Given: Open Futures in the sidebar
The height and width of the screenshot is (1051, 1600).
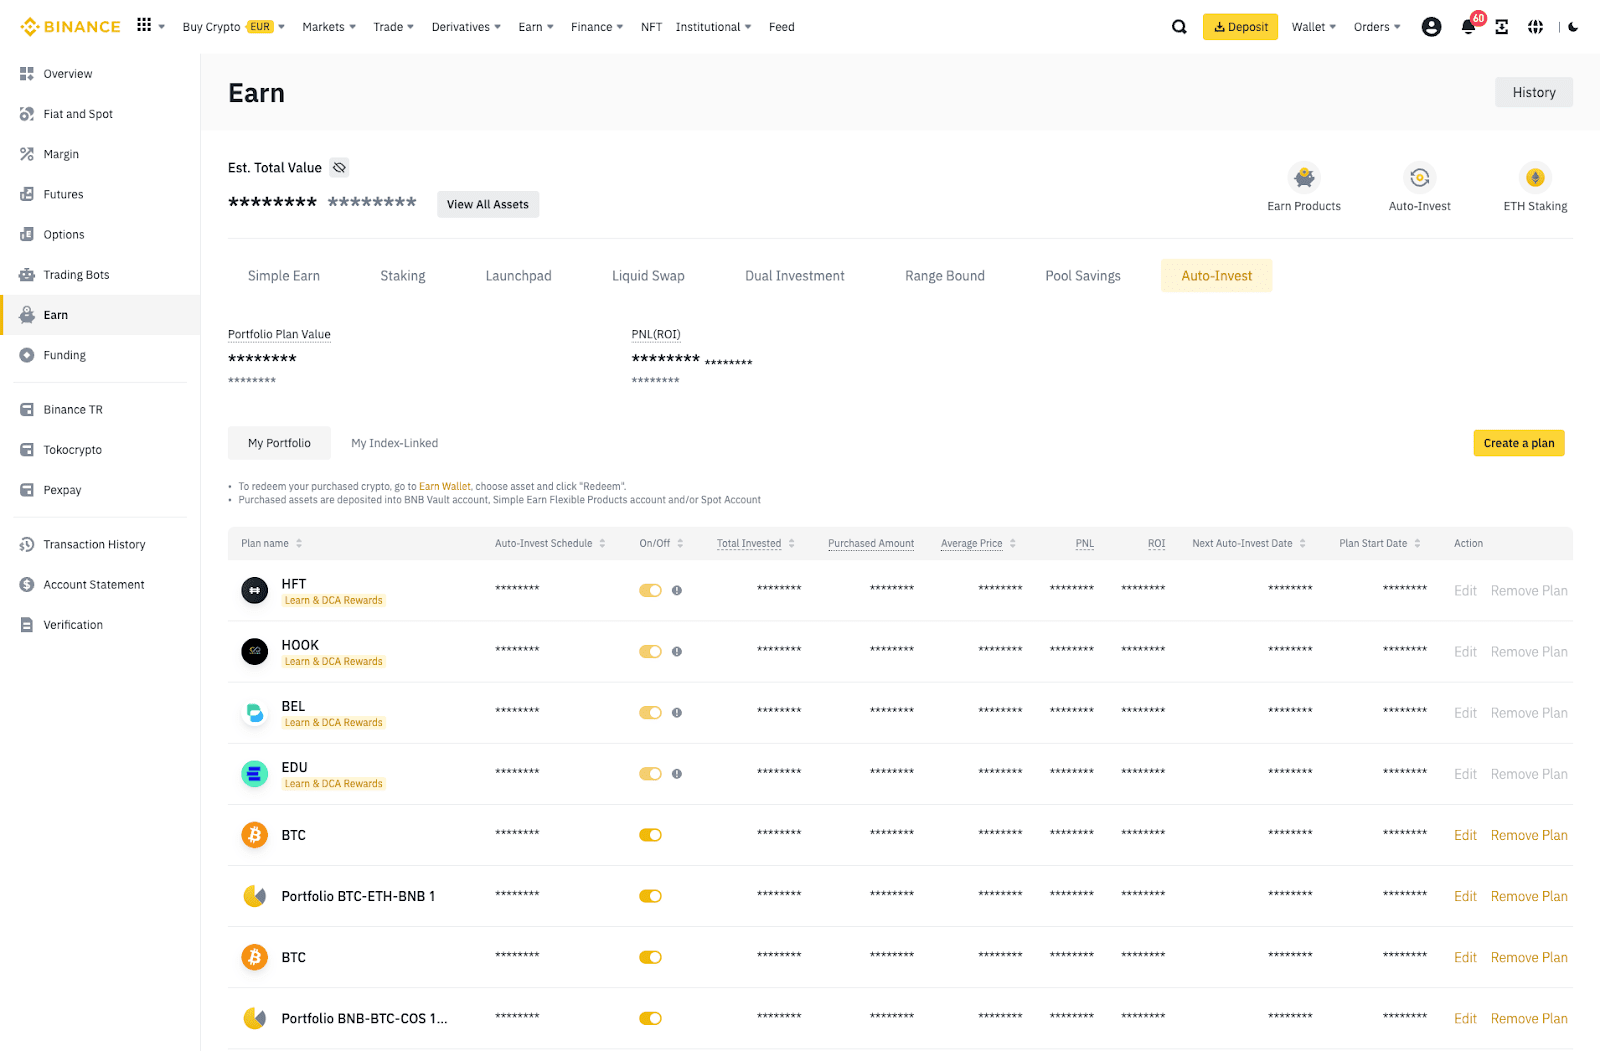Looking at the screenshot, I should tap(100, 194).
